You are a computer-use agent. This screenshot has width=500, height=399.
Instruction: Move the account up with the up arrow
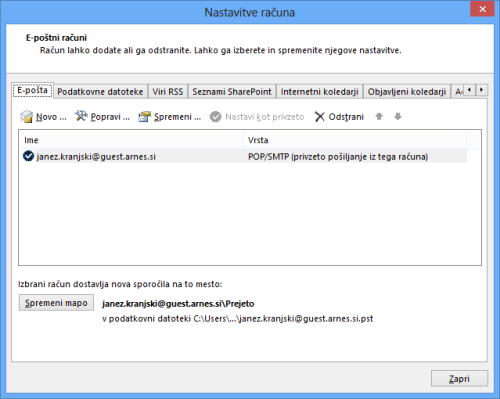pyautogui.click(x=379, y=116)
